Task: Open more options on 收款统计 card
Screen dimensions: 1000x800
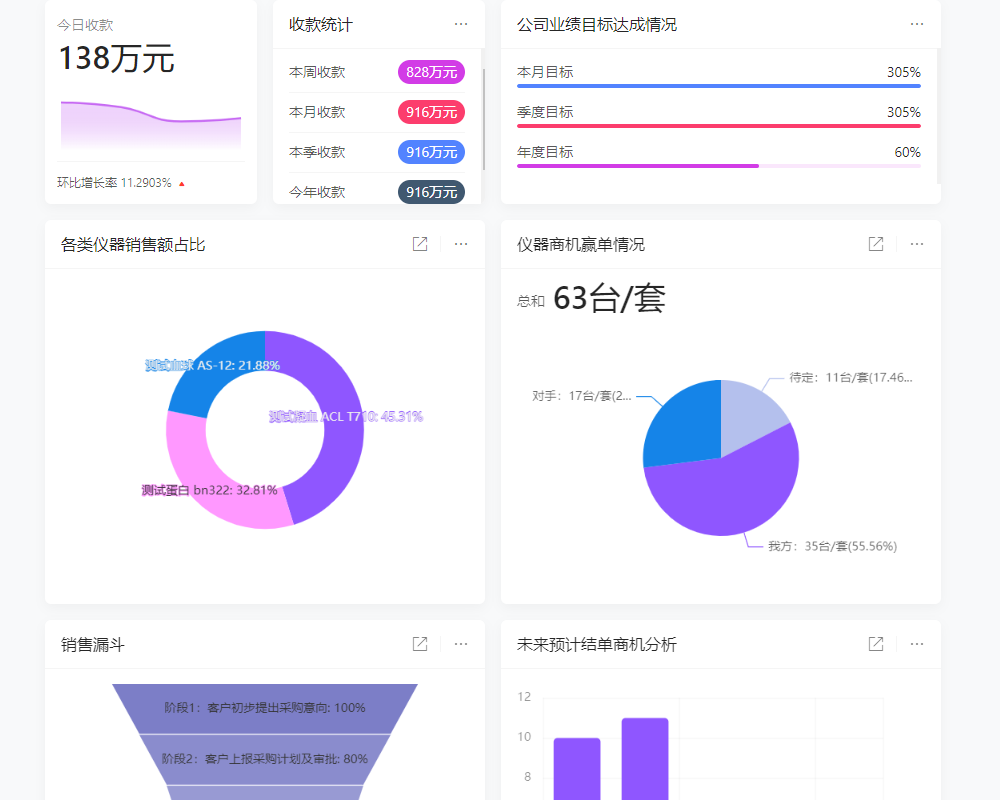Action: coord(461,24)
